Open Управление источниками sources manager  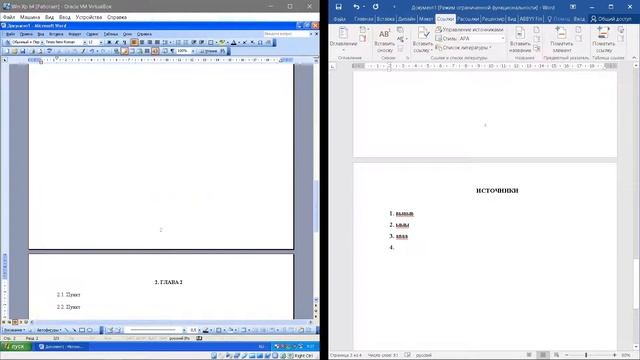coord(469,30)
